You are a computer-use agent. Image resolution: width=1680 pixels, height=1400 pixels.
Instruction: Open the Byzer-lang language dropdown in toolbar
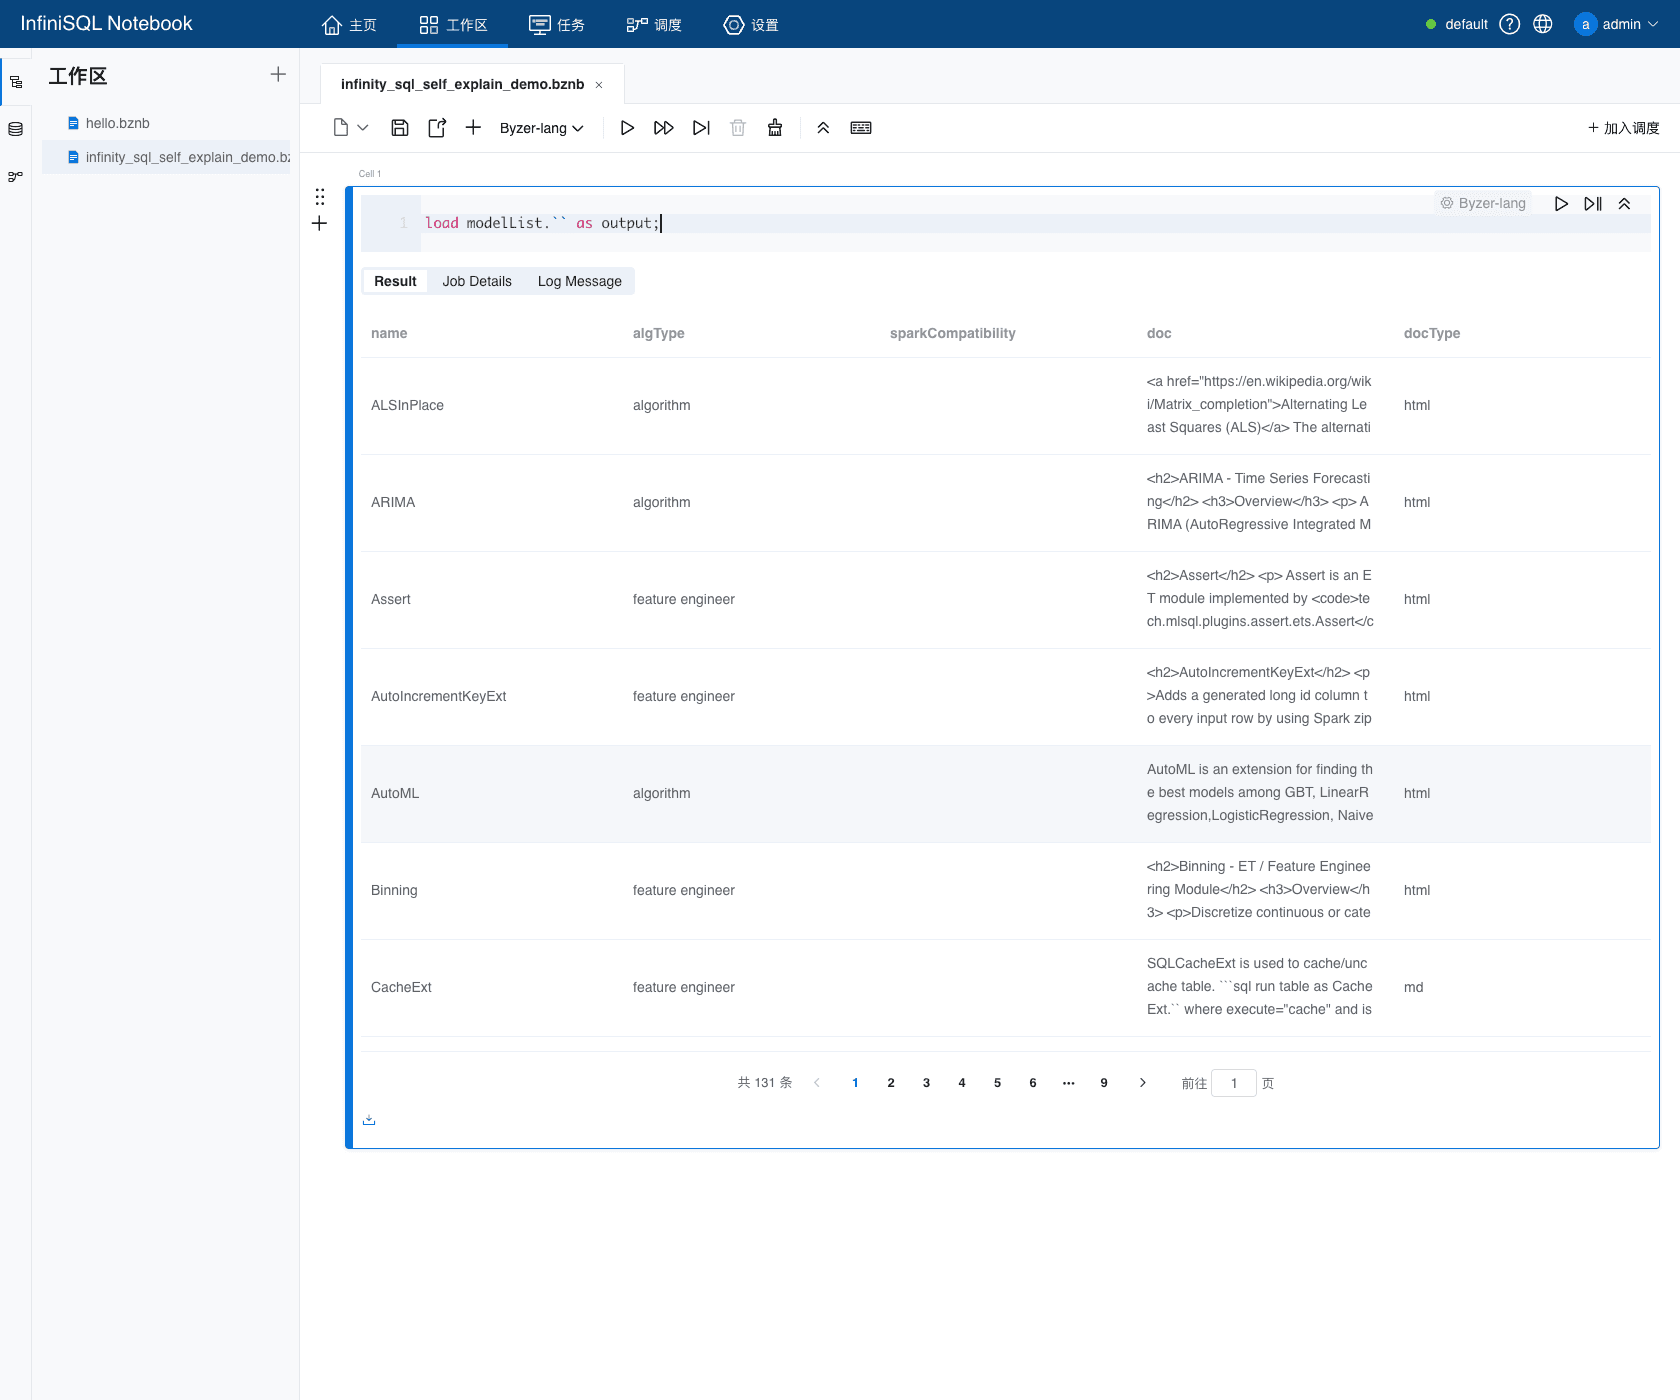(x=541, y=128)
